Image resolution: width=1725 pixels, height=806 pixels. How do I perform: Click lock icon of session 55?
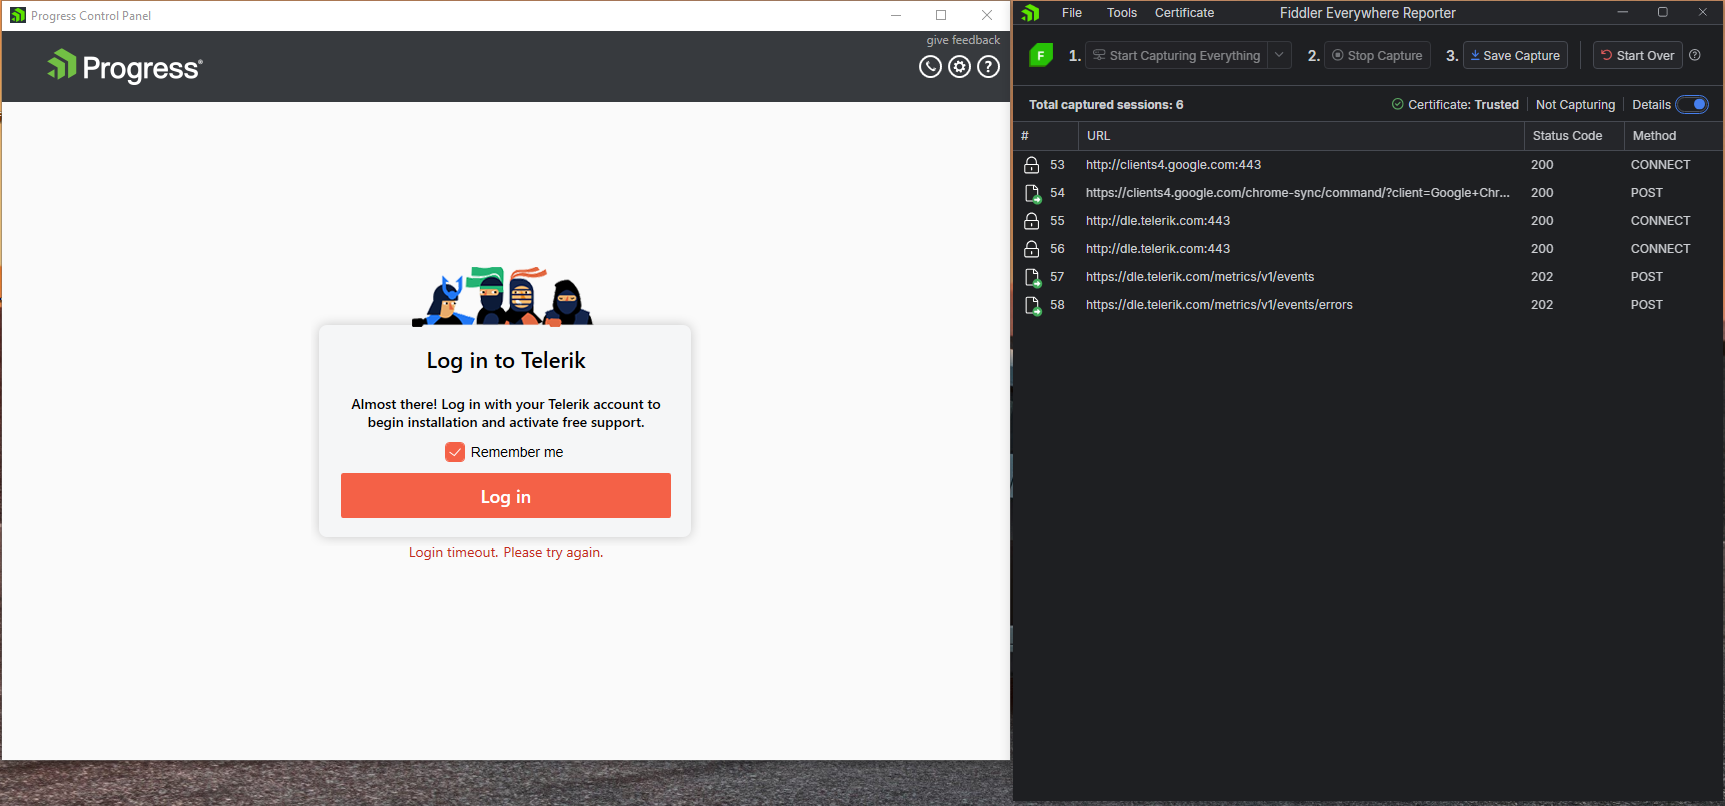(x=1032, y=221)
